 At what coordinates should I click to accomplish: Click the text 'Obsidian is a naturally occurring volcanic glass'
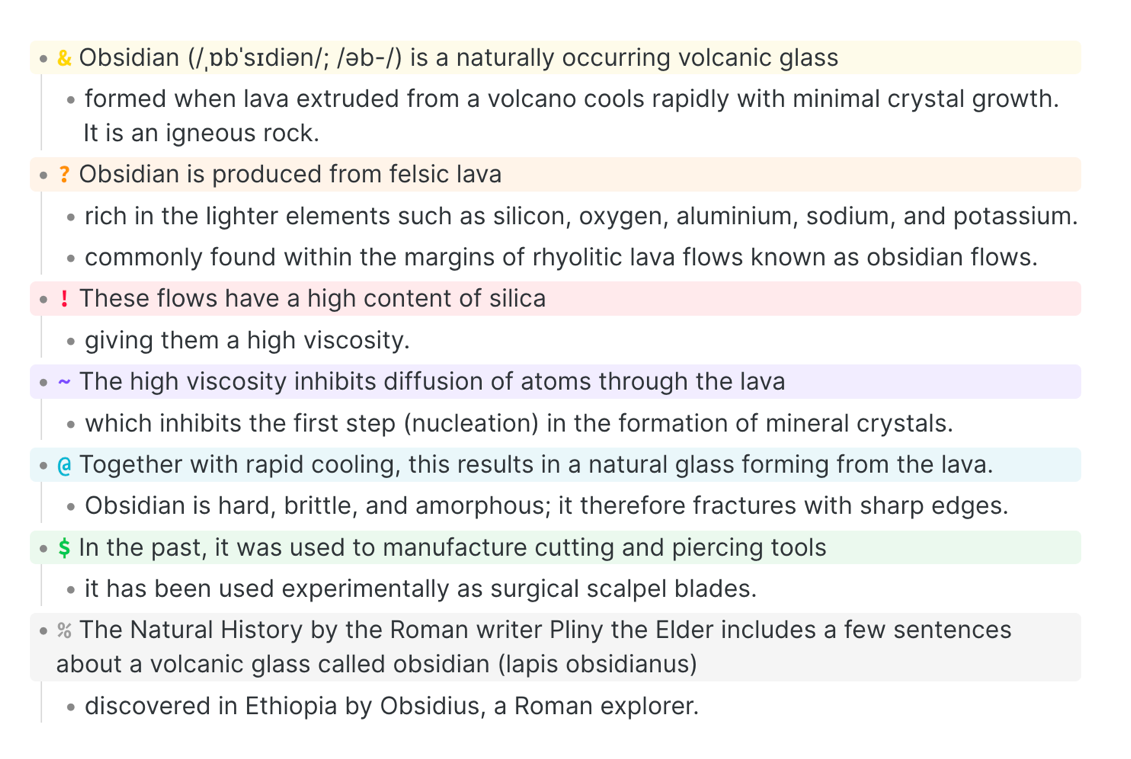(x=459, y=58)
